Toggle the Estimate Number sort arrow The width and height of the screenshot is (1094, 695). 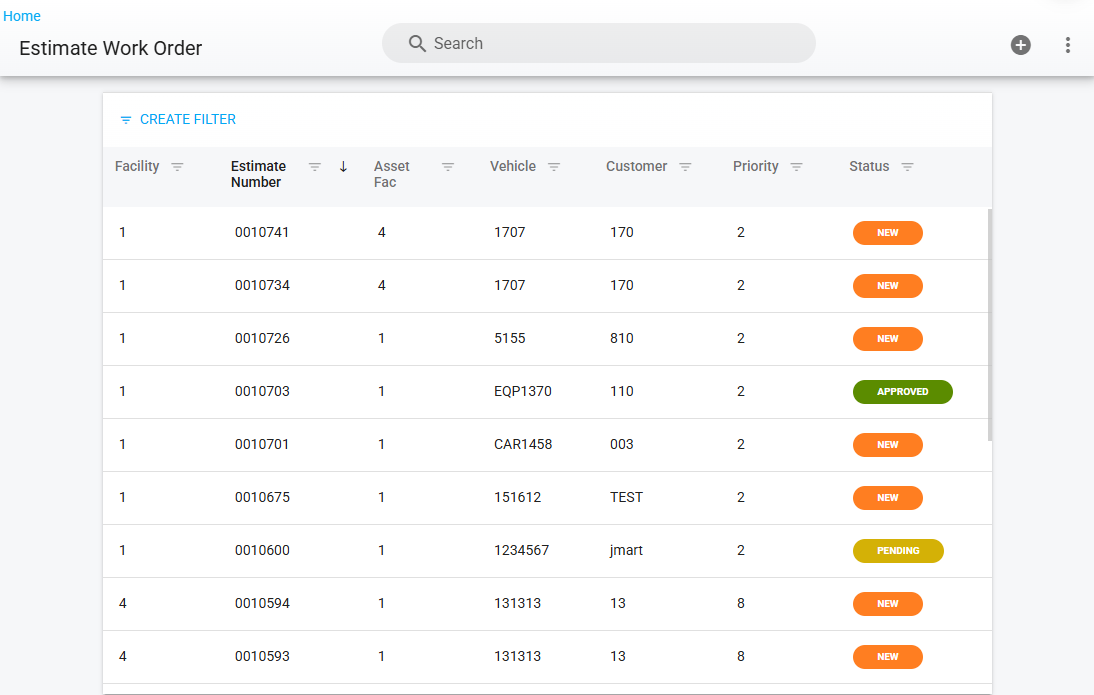(x=343, y=167)
